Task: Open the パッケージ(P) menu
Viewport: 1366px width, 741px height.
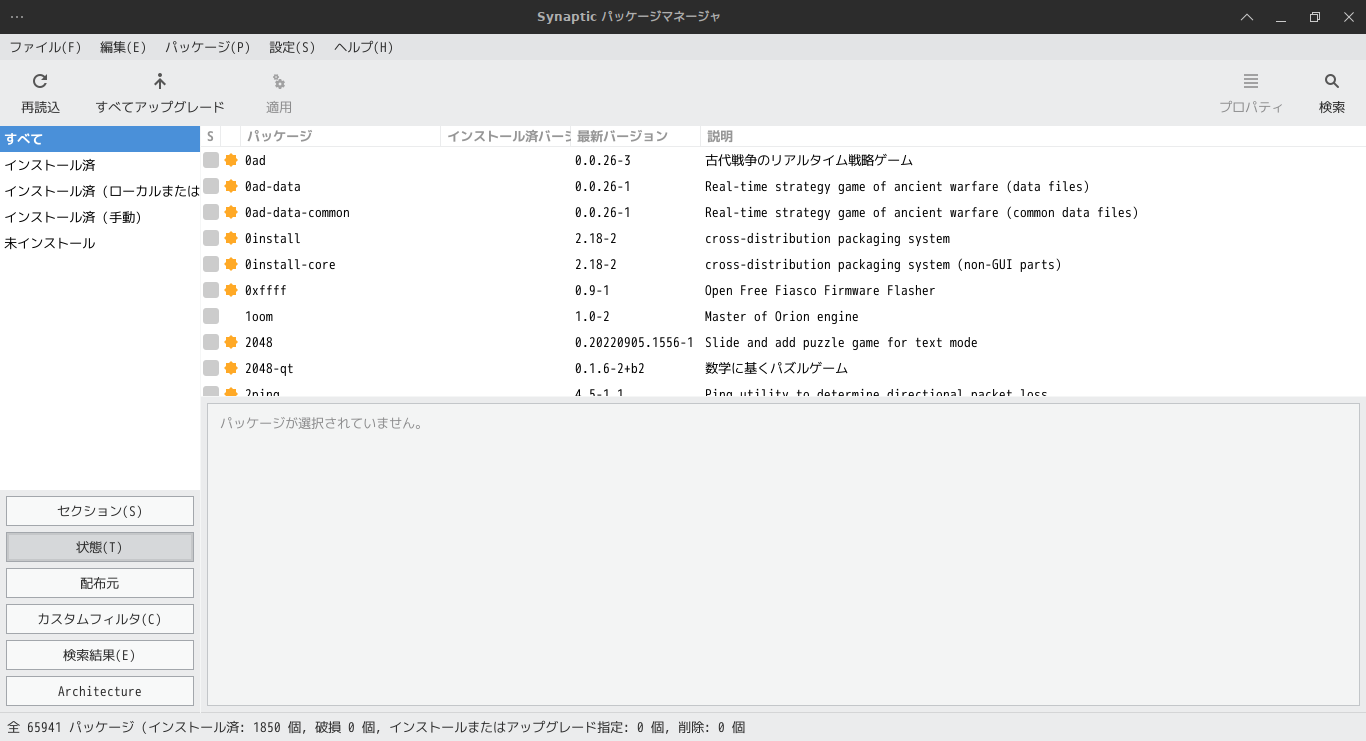Action: point(208,47)
